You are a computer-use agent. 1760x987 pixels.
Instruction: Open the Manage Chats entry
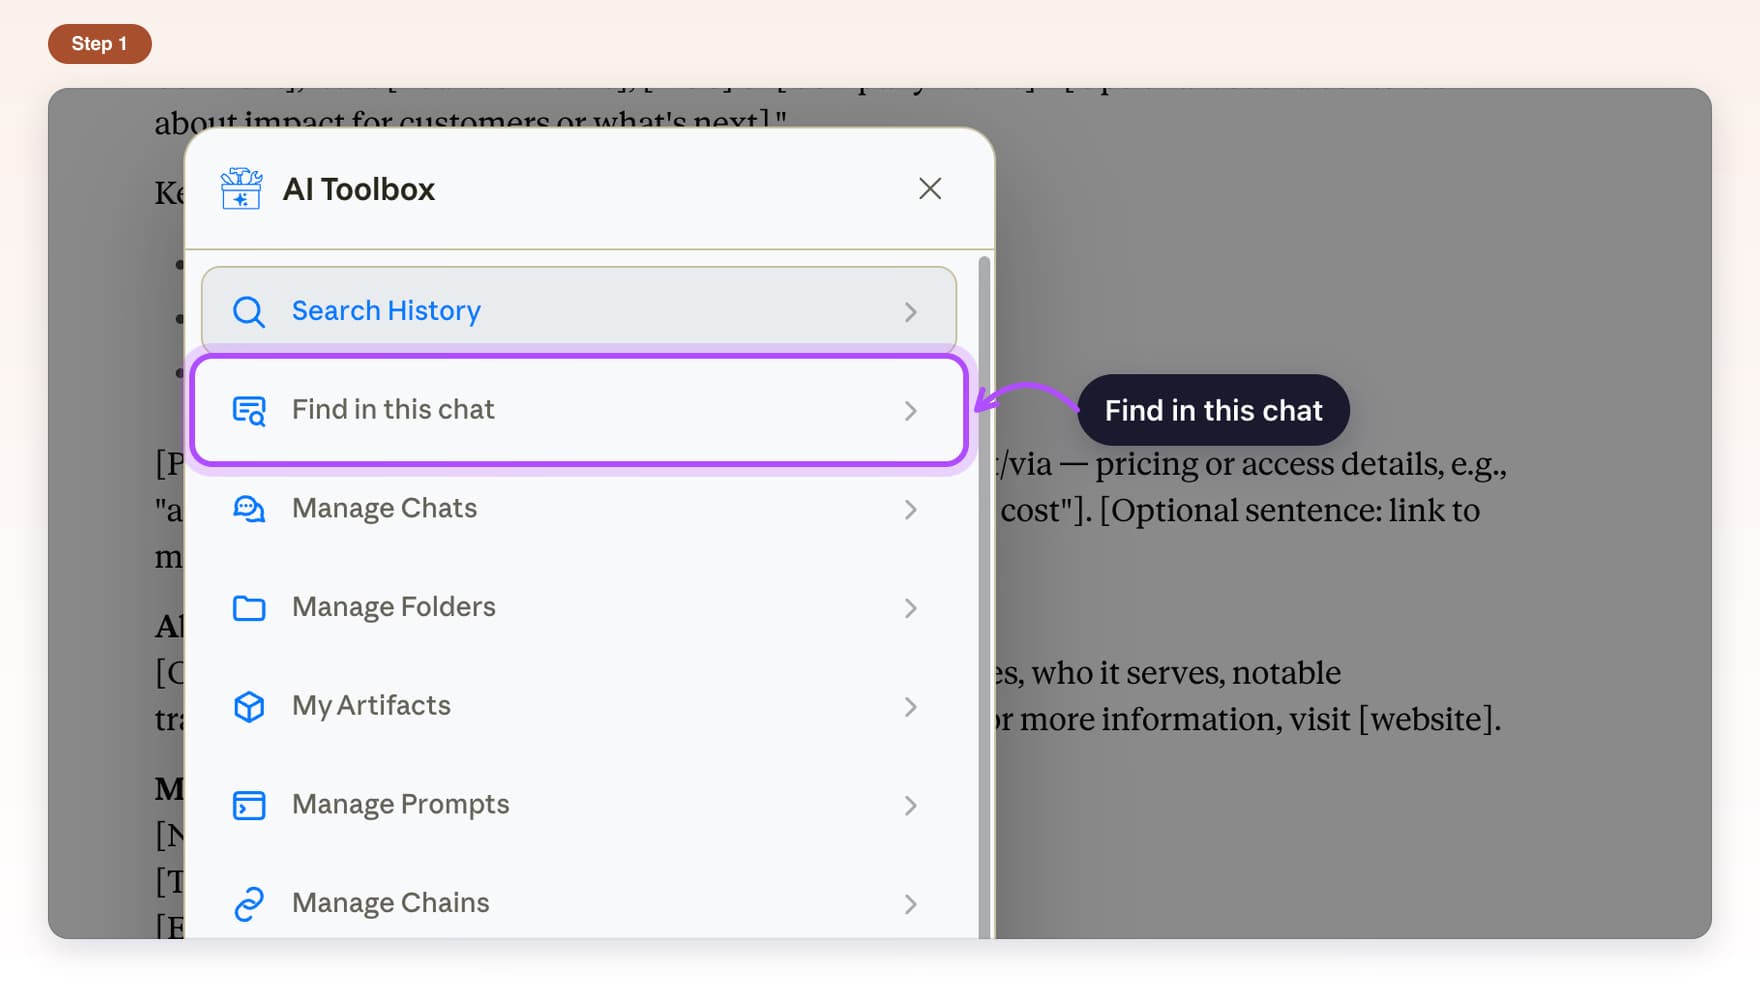coord(579,509)
